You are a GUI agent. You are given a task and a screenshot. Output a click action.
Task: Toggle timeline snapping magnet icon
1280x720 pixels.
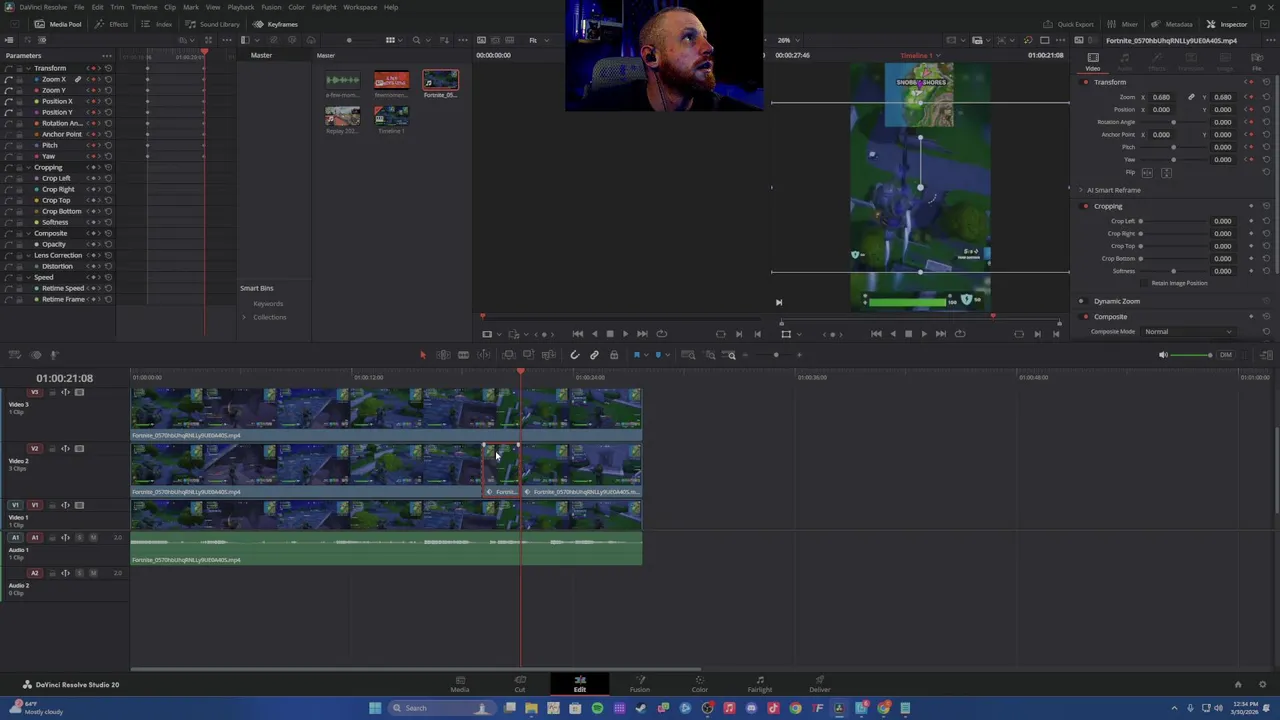574,355
